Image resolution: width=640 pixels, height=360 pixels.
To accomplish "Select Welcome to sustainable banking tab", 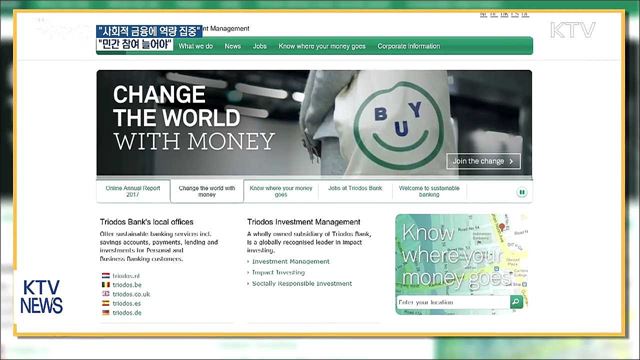I will pos(429,191).
